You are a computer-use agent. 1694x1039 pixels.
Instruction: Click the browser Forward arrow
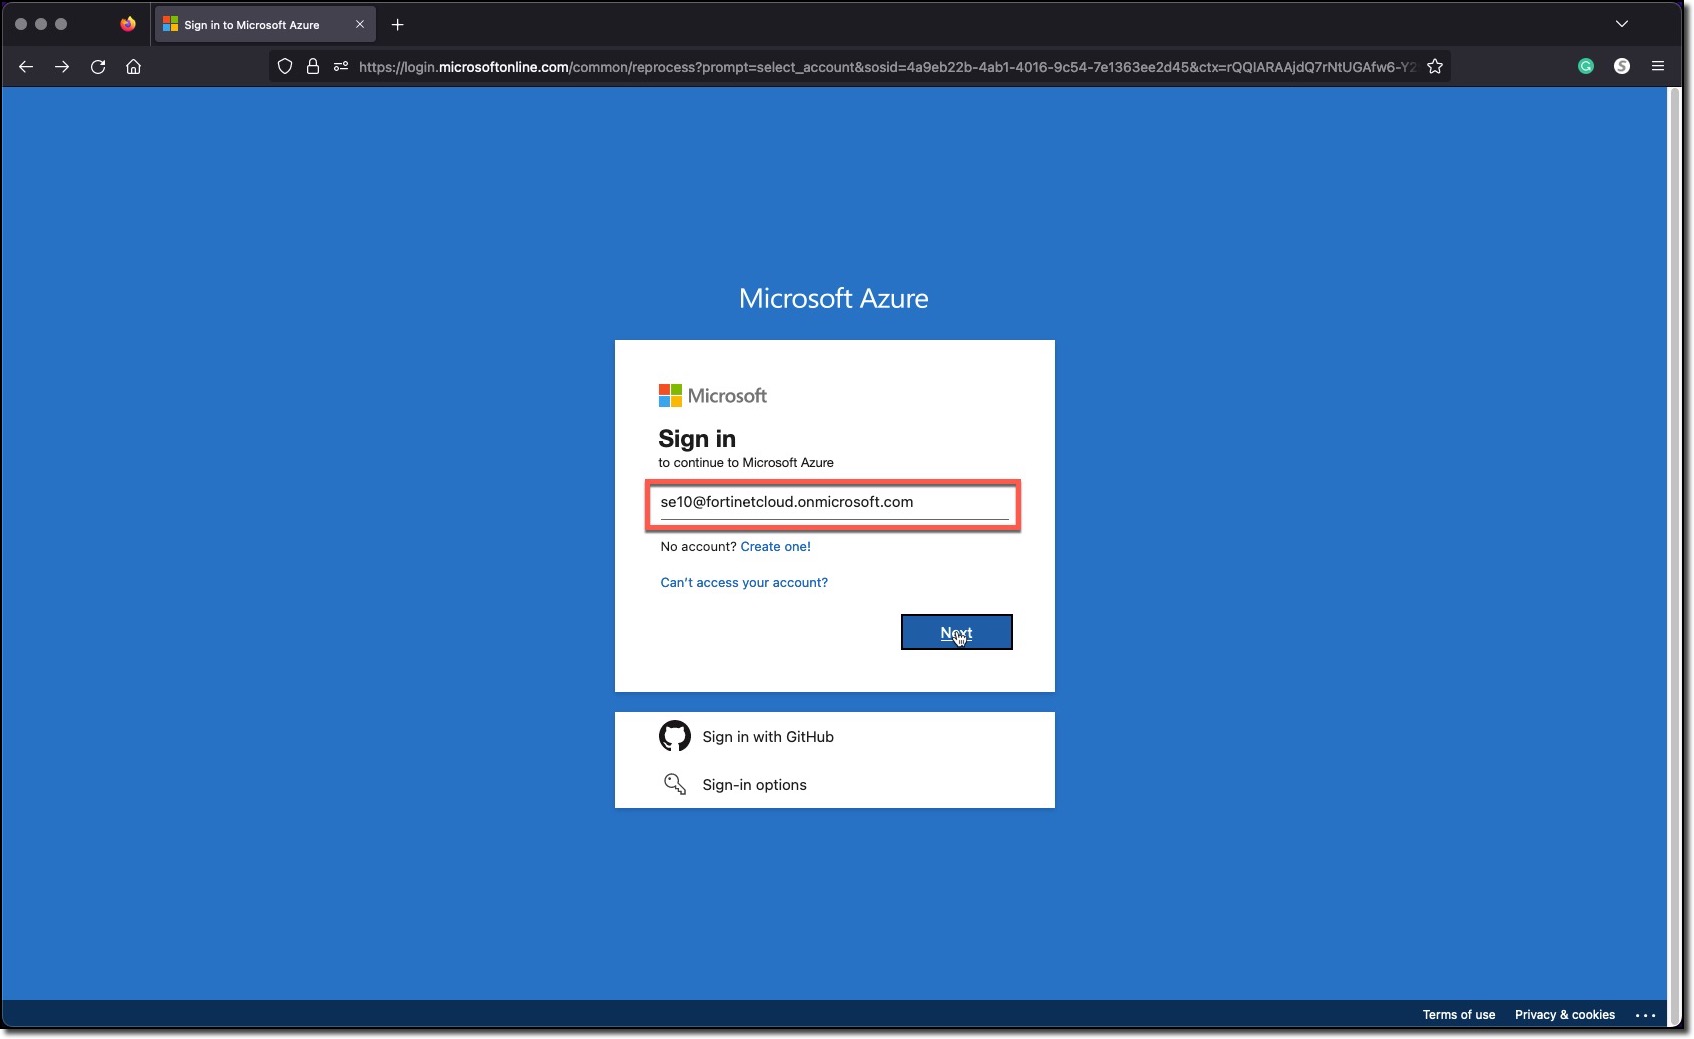[x=62, y=67]
